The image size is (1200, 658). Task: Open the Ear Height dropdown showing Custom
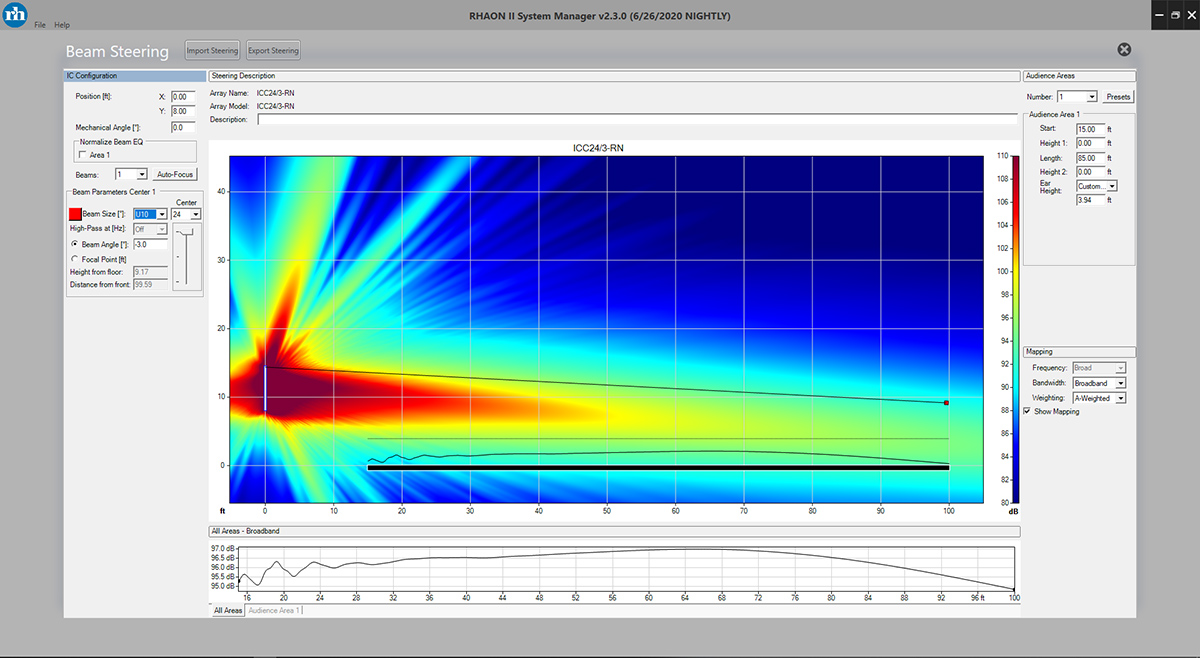coord(1096,186)
